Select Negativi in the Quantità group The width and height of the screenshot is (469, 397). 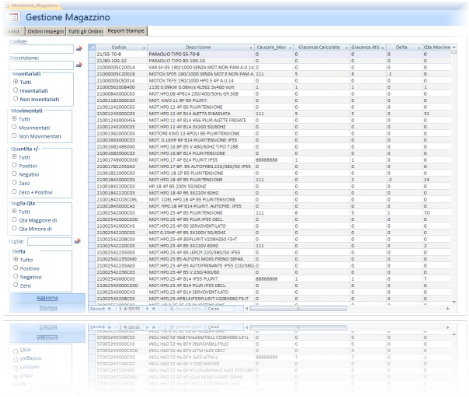(x=14, y=174)
